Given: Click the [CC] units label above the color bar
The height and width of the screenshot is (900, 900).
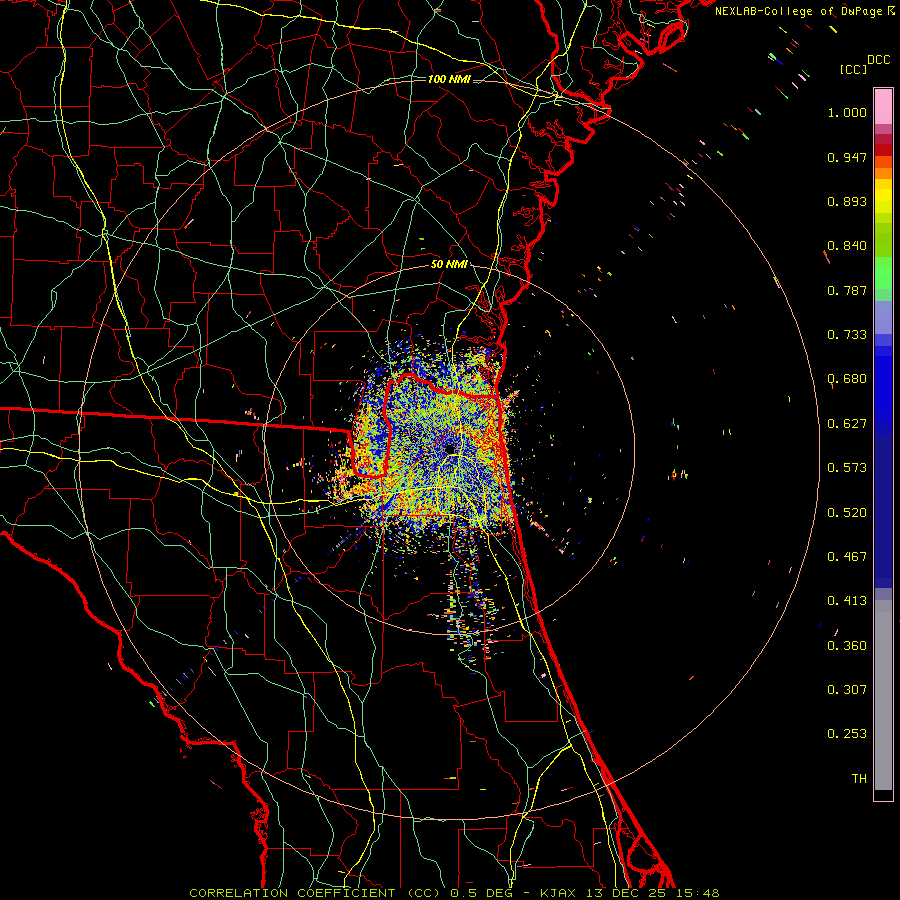Looking at the screenshot, I should [854, 69].
